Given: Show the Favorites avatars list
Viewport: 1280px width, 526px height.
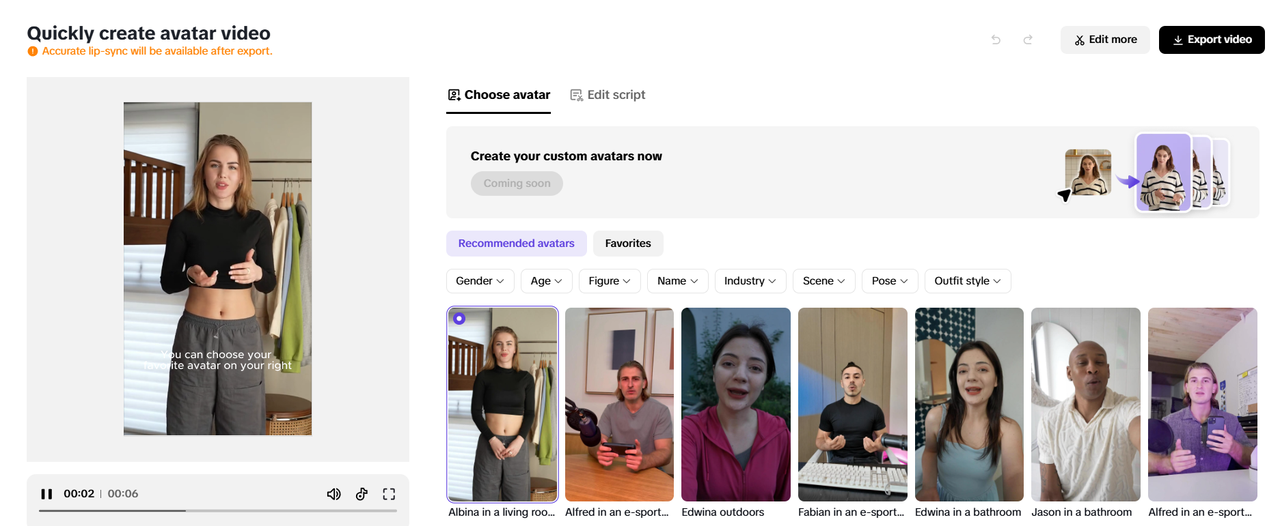Looking at the screenshot, I should (x=628, y=243).
